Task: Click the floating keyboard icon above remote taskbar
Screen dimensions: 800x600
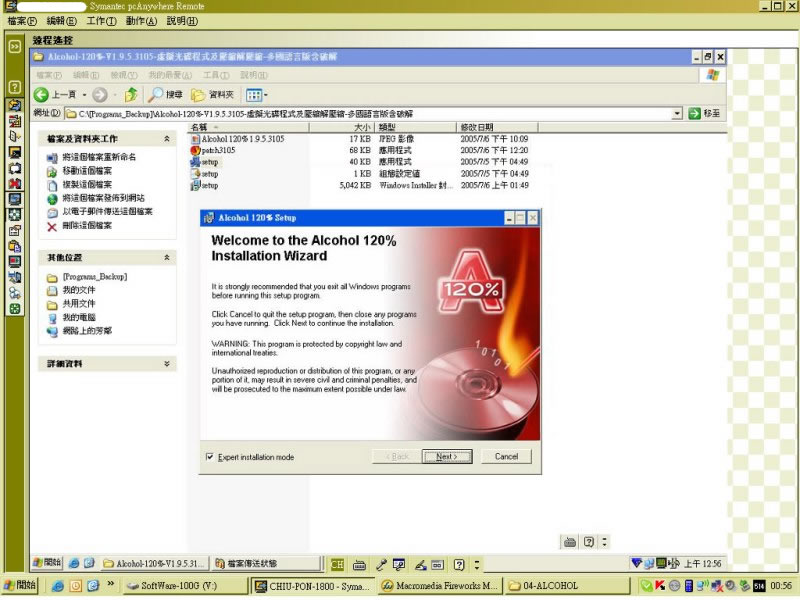Action: pyautogui.click(x=570, y=542)
